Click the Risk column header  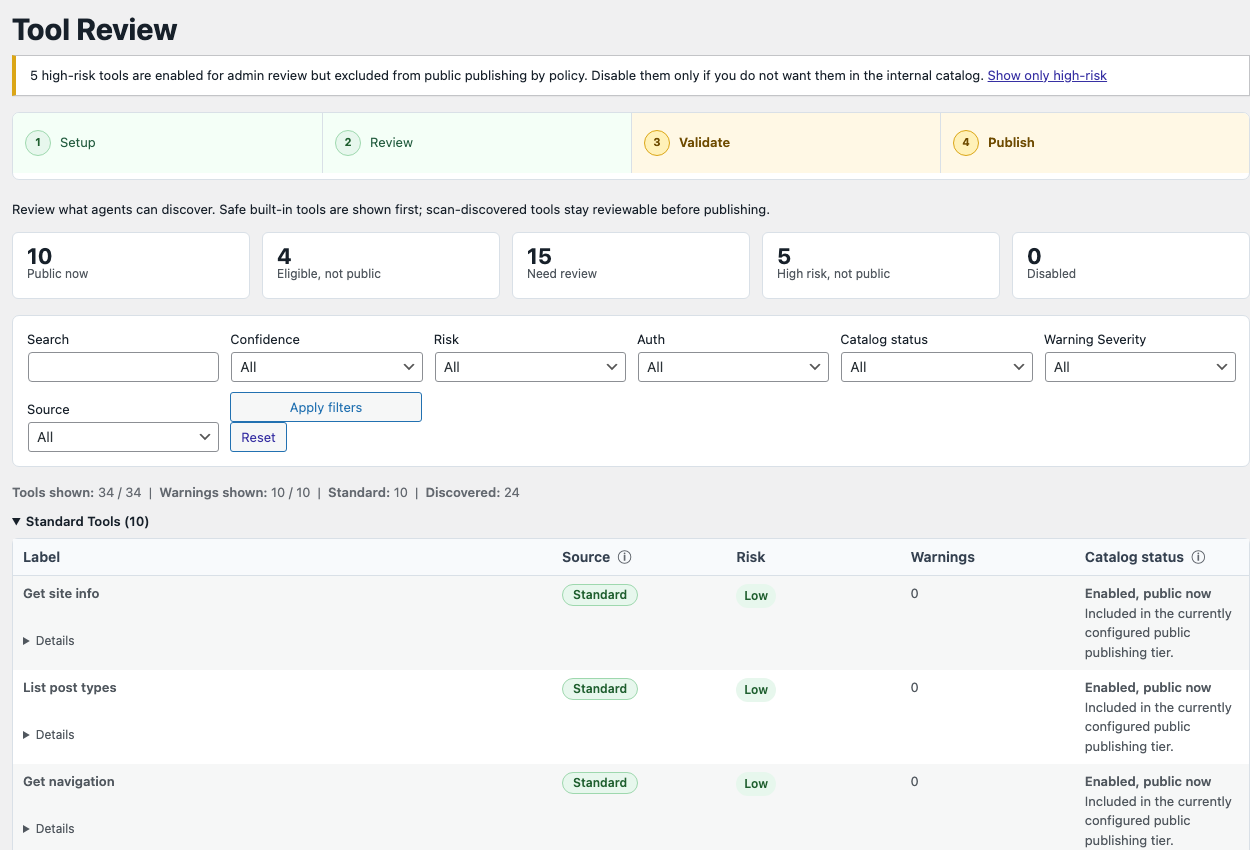coord(751,557)
